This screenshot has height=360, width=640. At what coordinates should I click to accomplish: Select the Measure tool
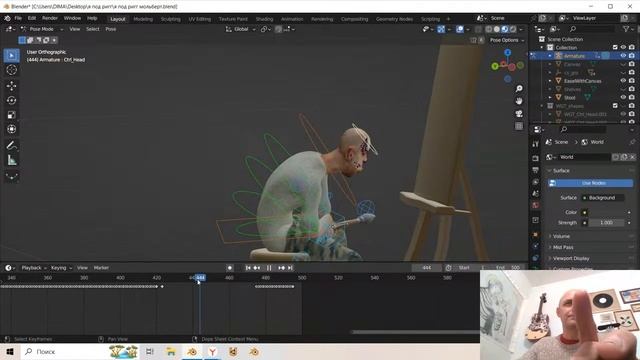click(x=11, y=160)
